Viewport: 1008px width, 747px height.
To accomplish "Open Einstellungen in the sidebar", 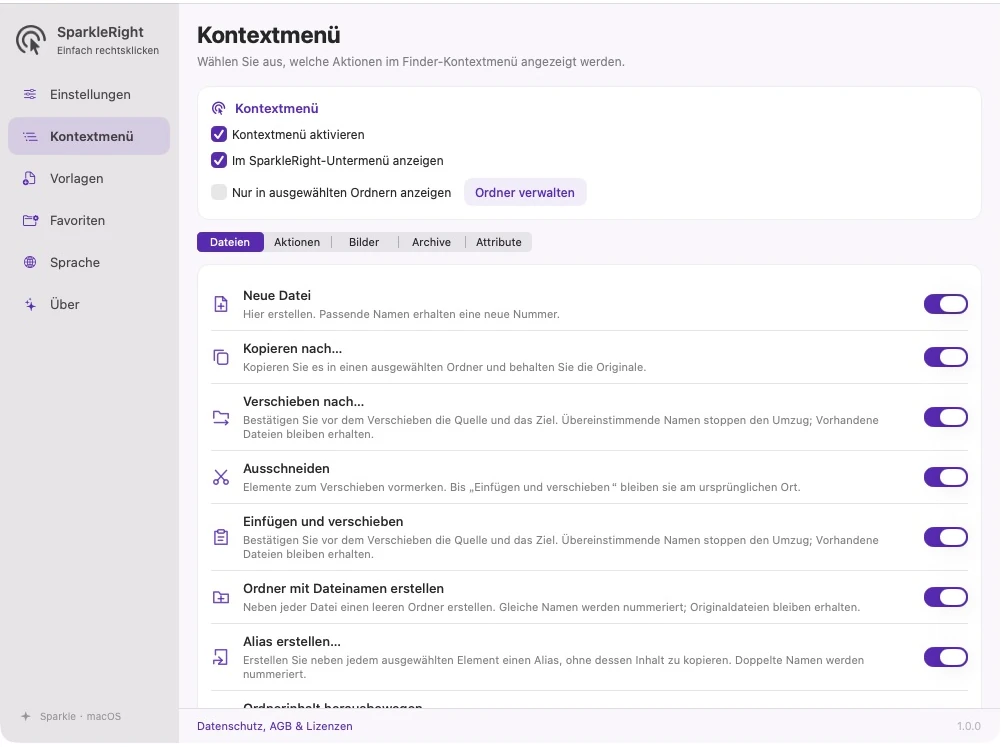I will 89,94.
